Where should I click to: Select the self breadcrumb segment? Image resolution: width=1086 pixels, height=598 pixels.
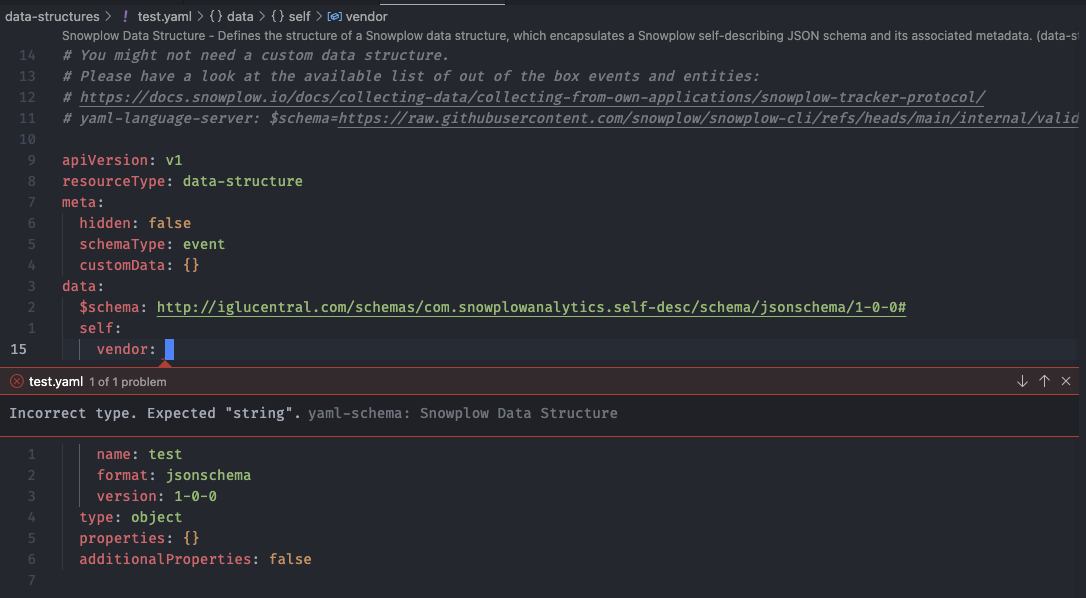[299, 16]
